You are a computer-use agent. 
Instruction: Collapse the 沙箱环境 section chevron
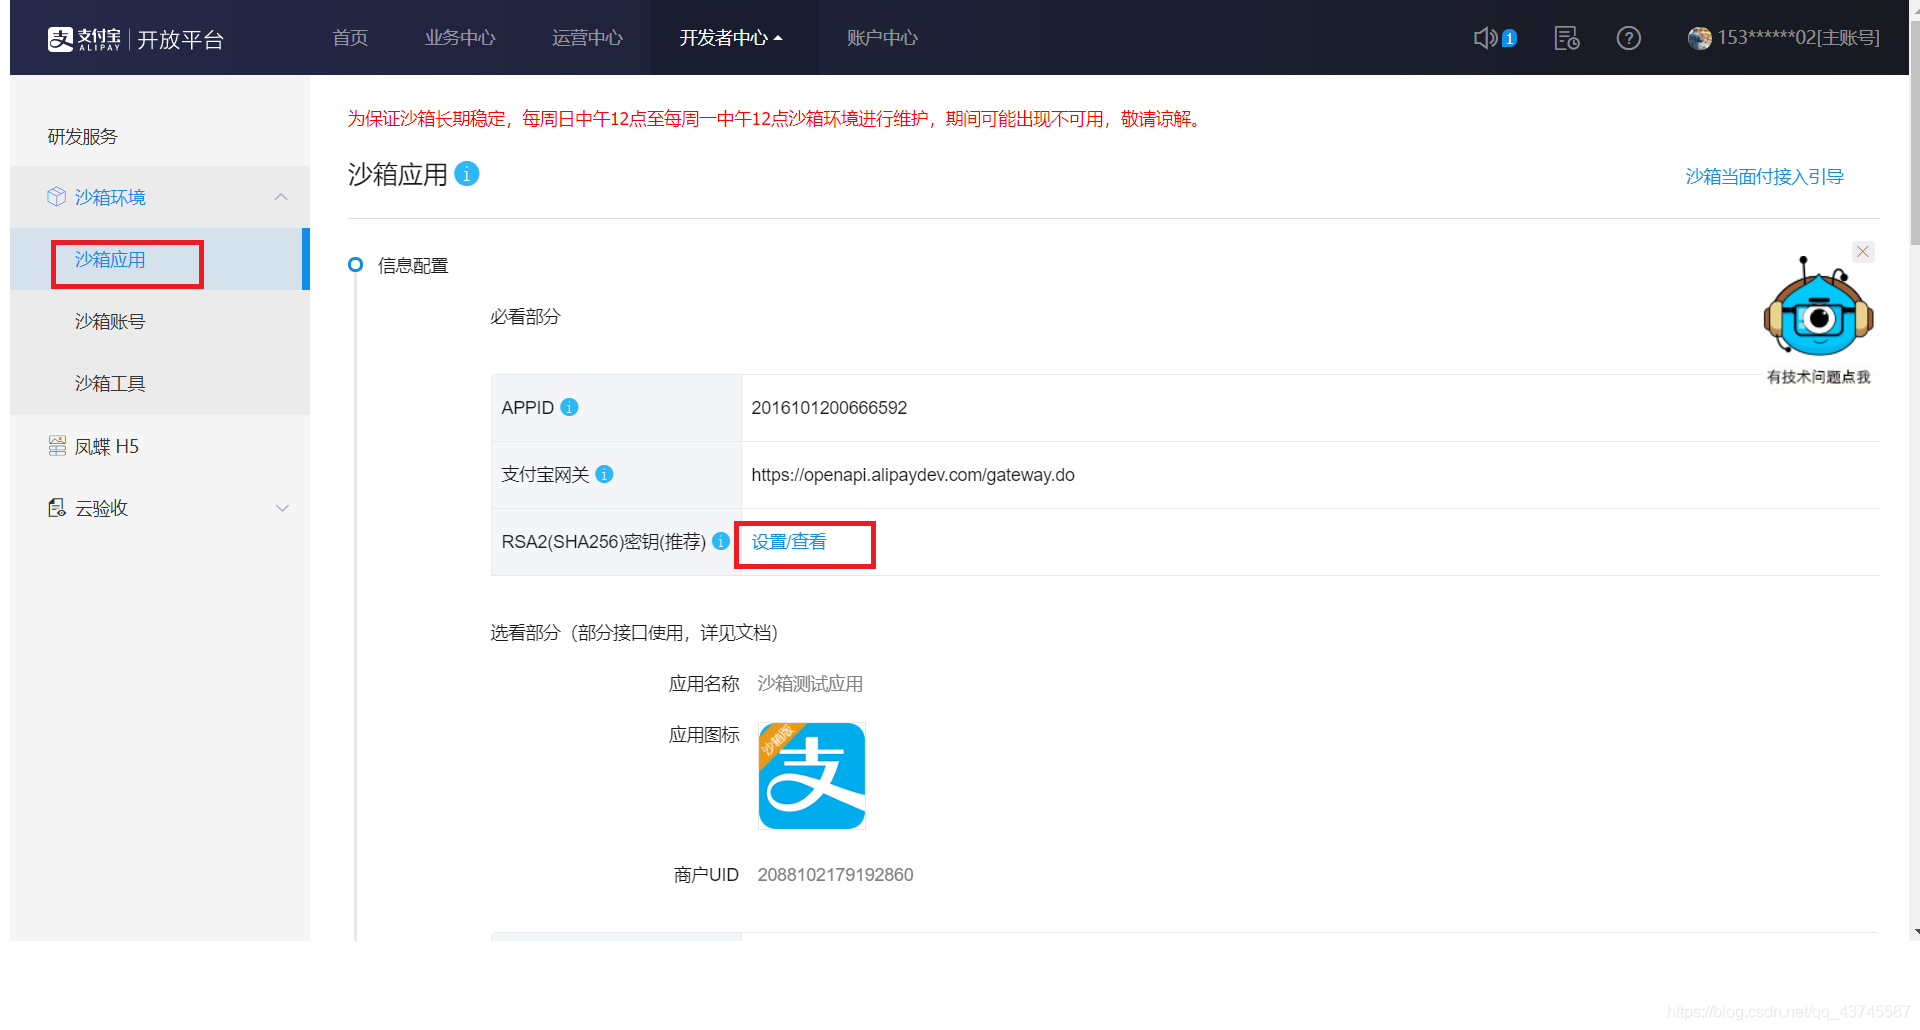281,197
